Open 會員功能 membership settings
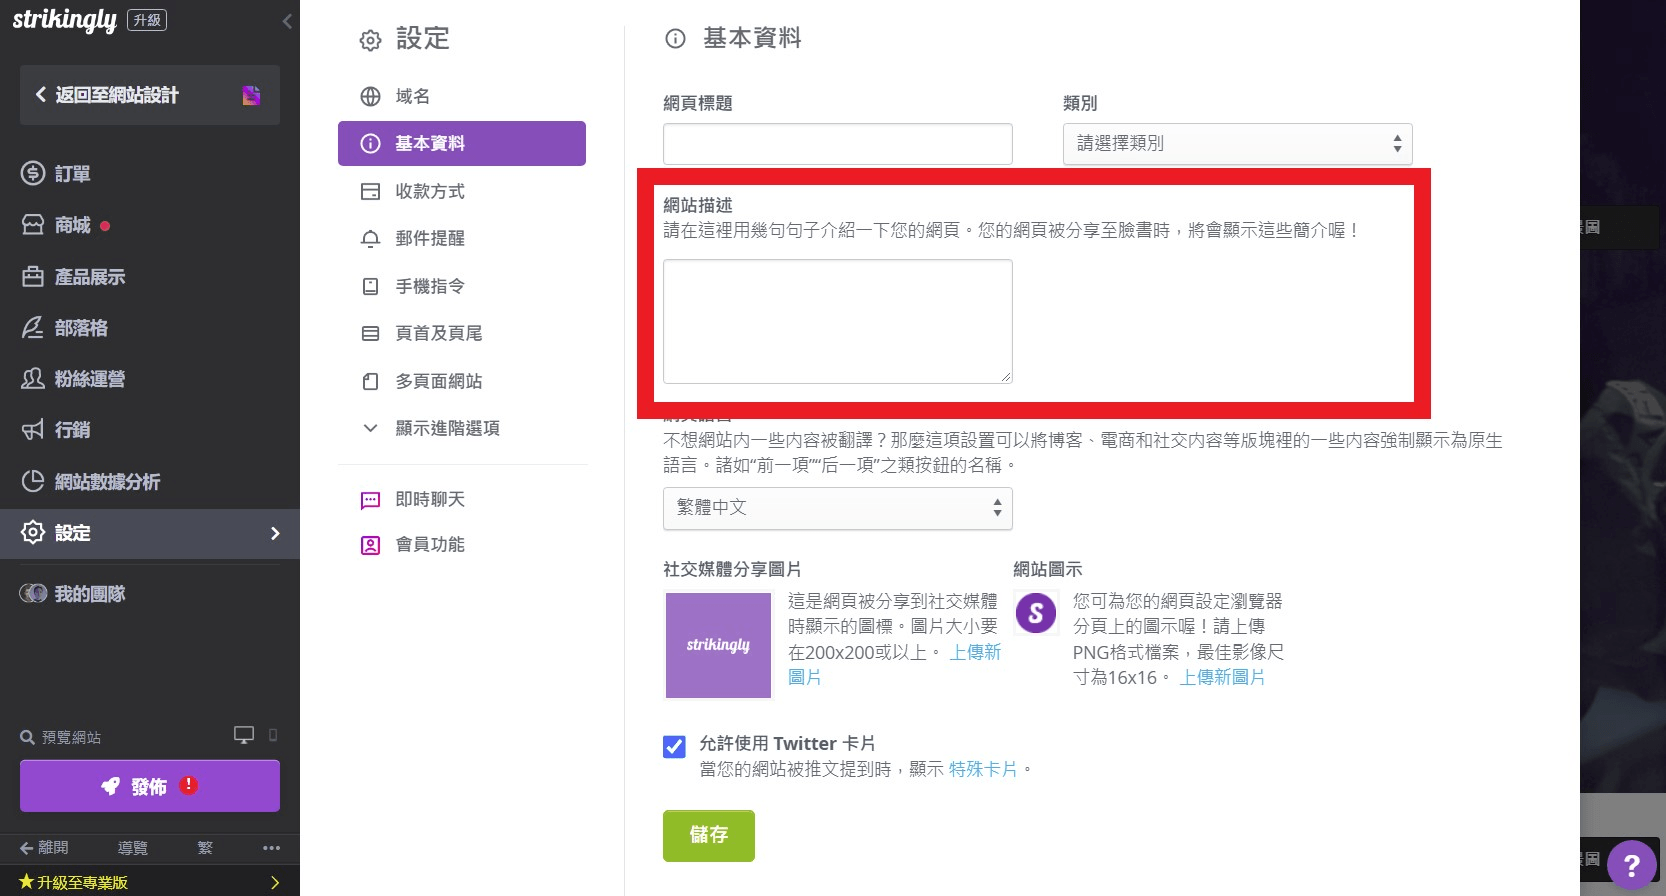This screenshot has width=1666, height=896. point(429,545)
